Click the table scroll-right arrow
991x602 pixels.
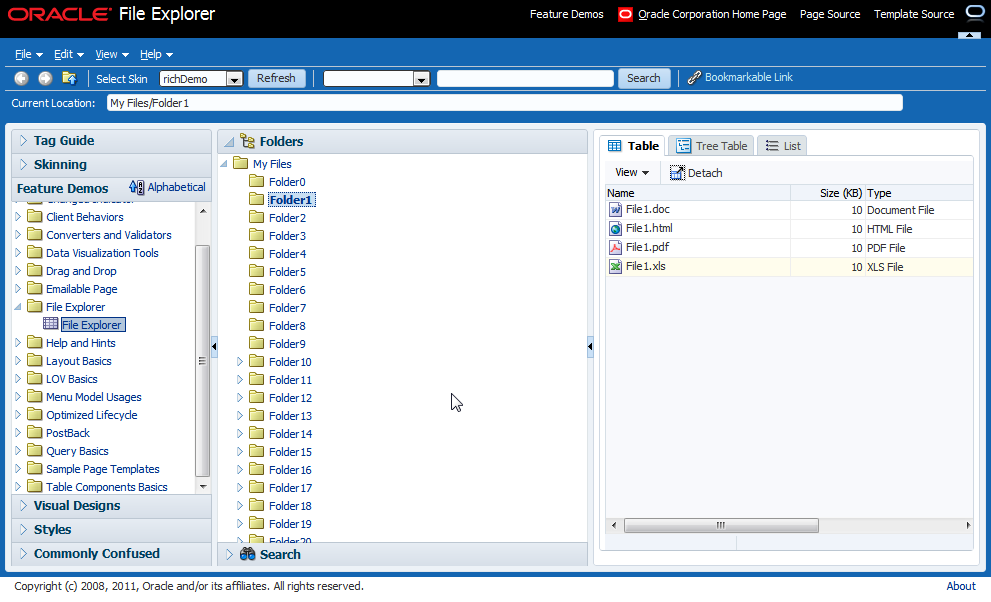(968, 525)
